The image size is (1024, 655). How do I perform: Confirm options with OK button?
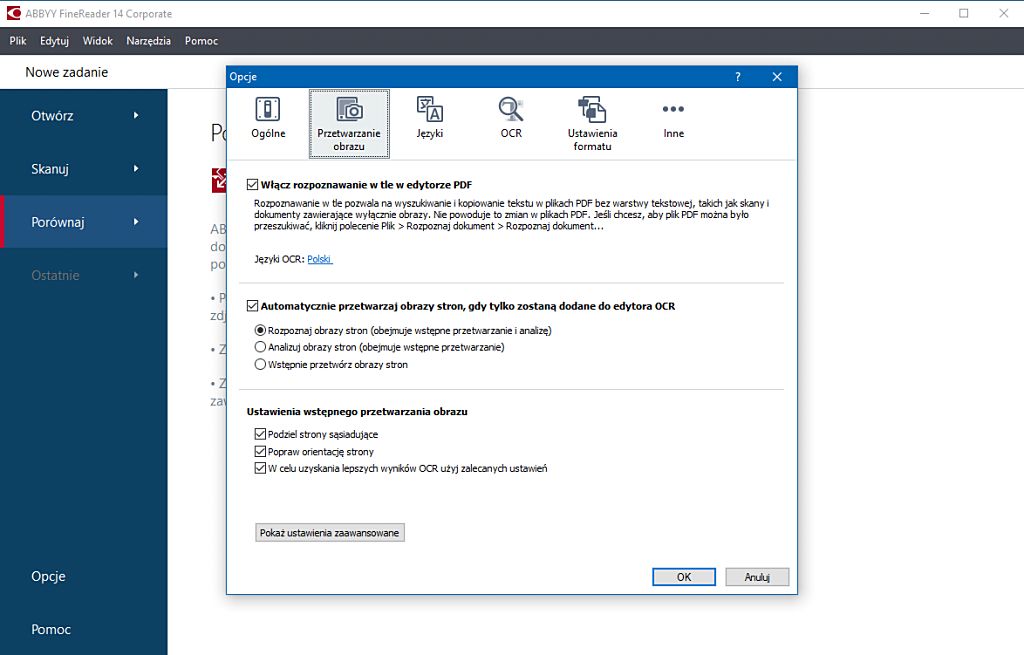pyautogui.click(x=684, y=577)
